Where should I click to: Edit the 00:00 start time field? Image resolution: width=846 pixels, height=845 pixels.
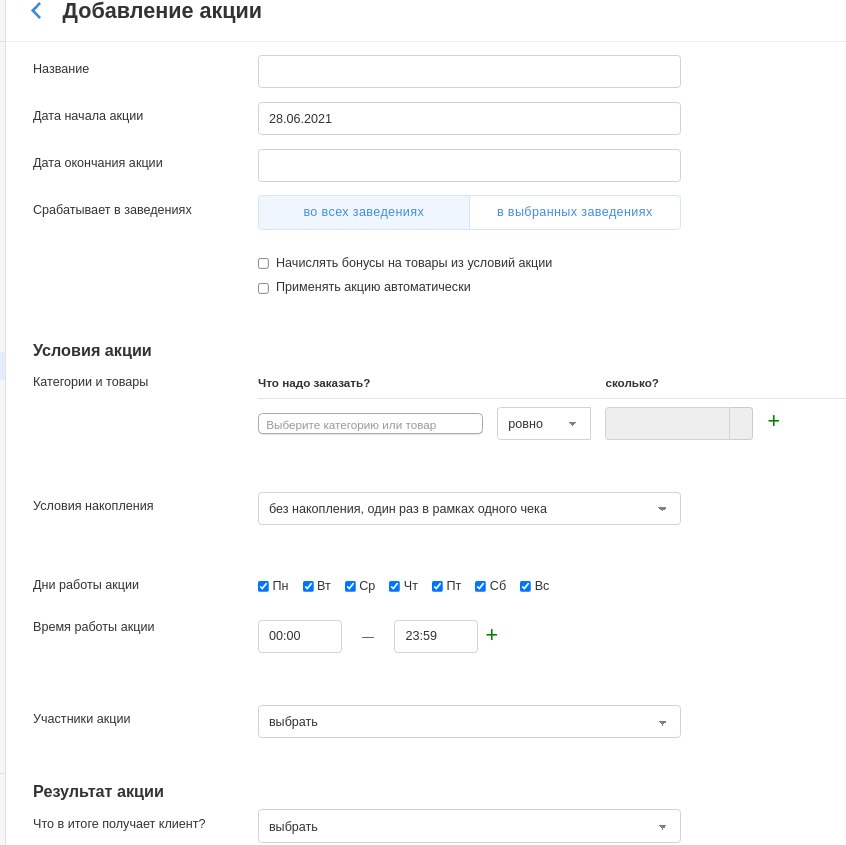(x=299, y=636)
